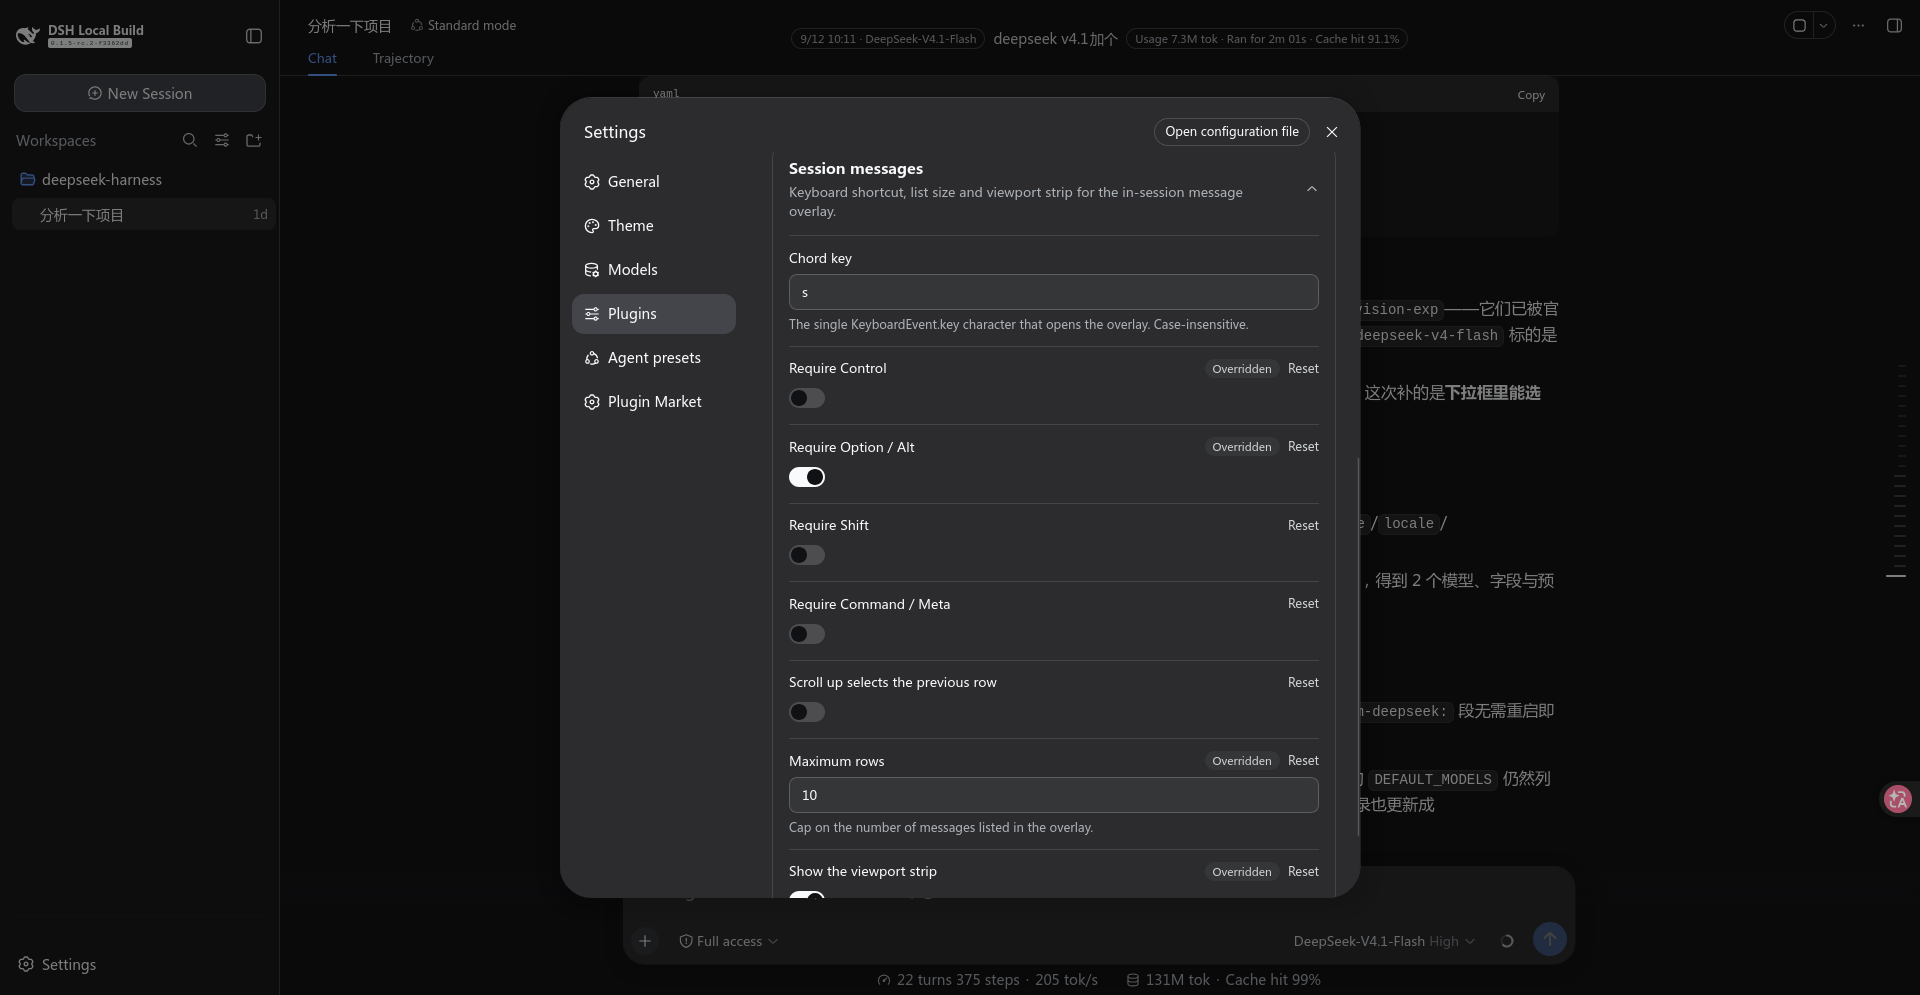Toggle the right side panel icon
This screenshot has height=995, width=1920.
click(x=1894, y=26)
